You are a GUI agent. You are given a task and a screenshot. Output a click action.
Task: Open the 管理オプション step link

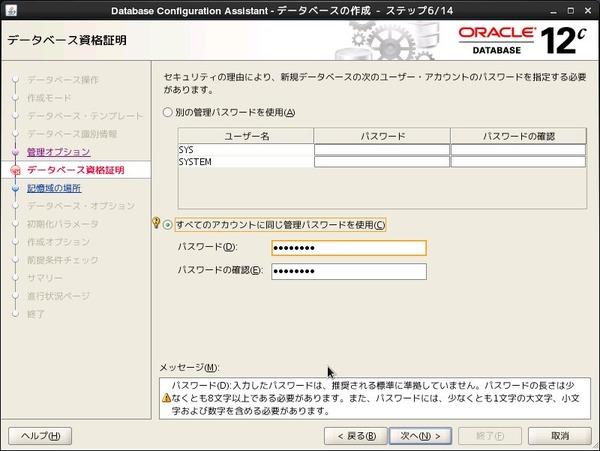pos(59,152)
